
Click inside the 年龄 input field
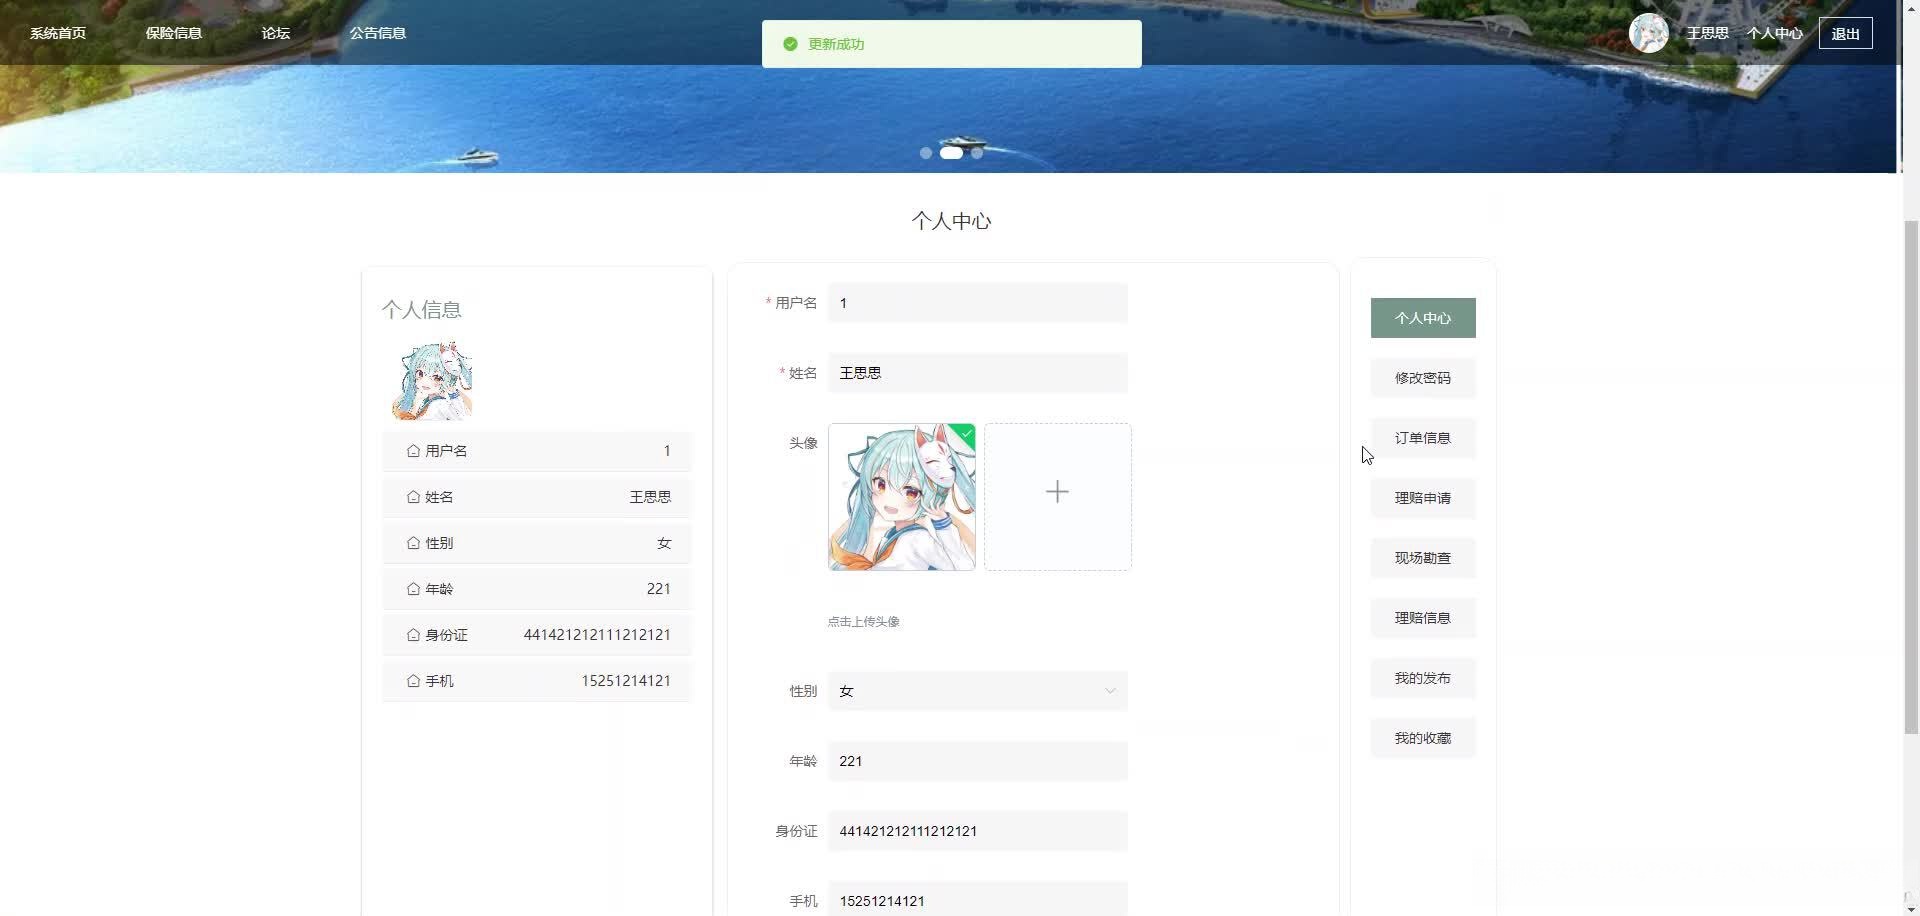977,760
